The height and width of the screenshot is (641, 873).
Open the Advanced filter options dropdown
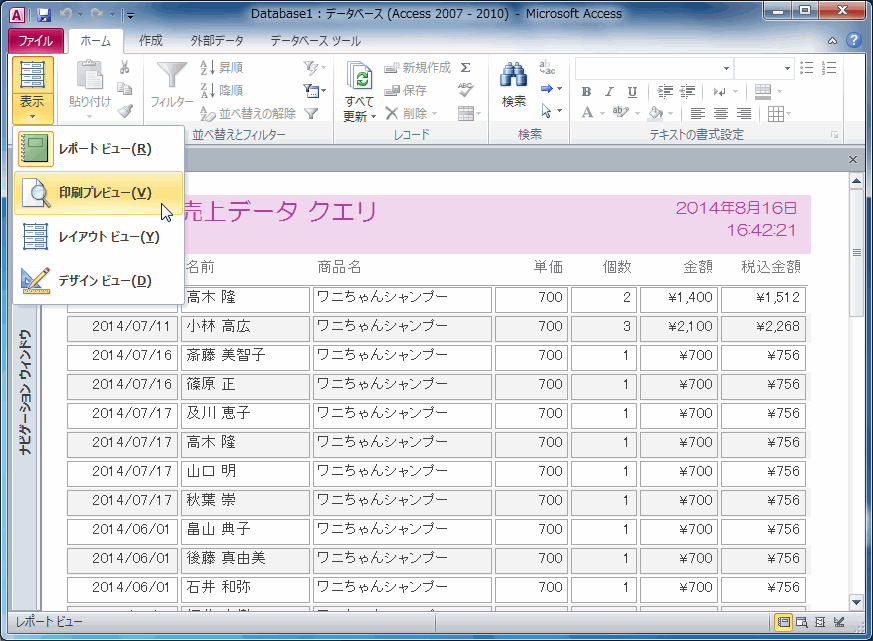[x=315, y=90]
